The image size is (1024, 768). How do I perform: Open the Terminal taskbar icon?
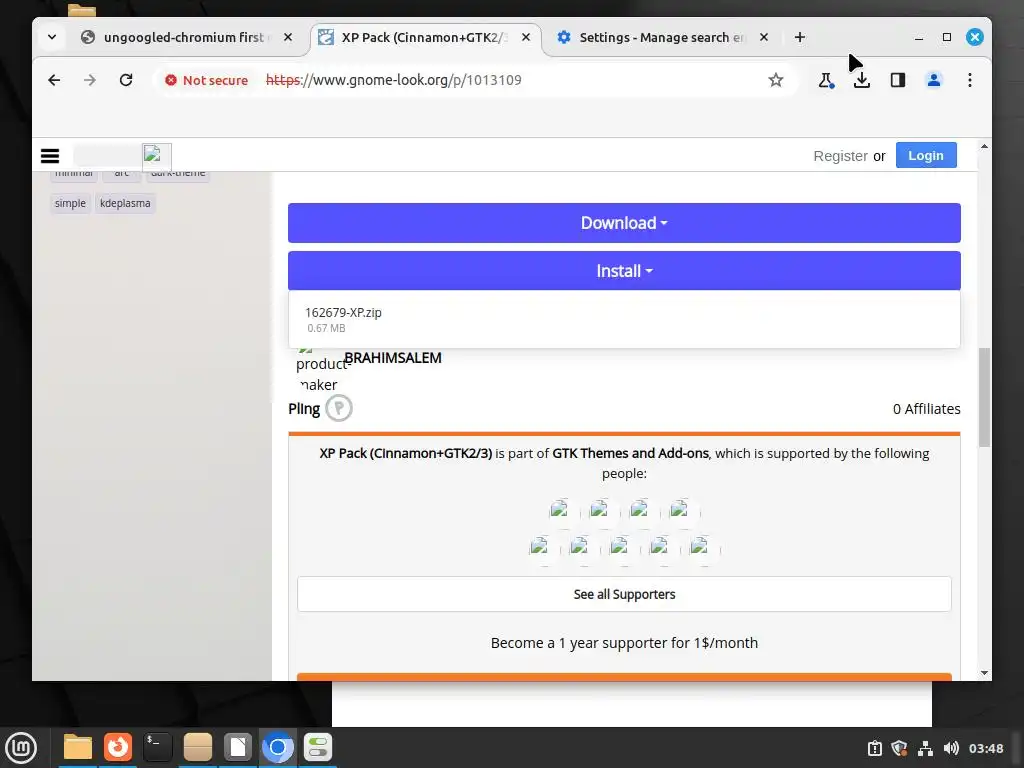tap(158, 747)
